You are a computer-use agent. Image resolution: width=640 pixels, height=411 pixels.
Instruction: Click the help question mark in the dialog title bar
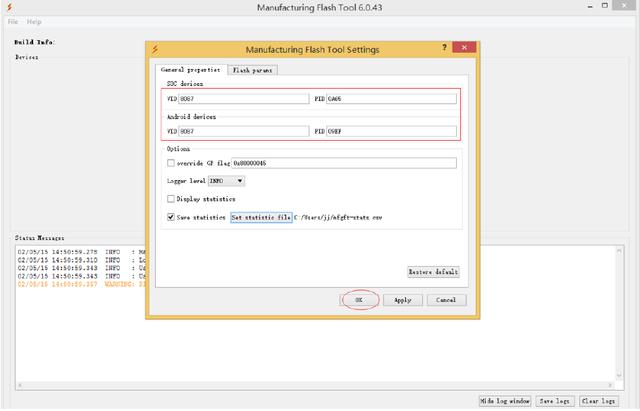[x=444, y=48]
